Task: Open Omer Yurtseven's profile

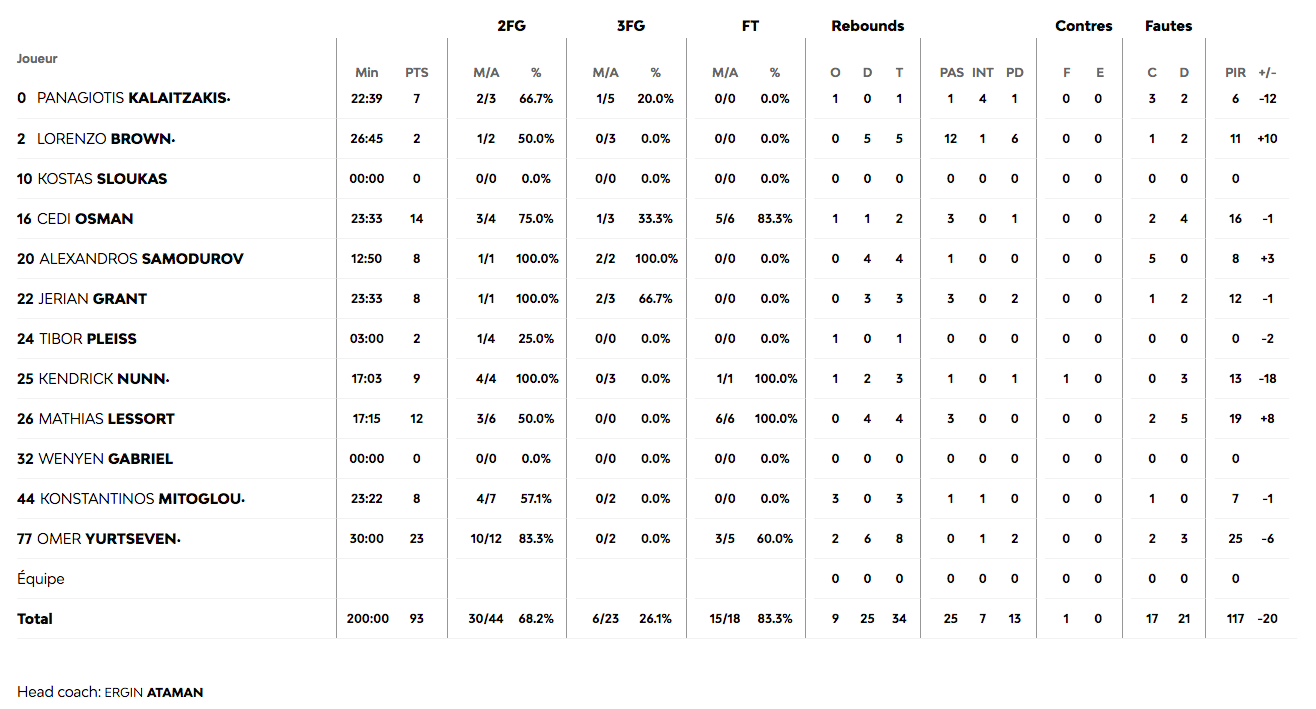Action: (x=108, y=539)
